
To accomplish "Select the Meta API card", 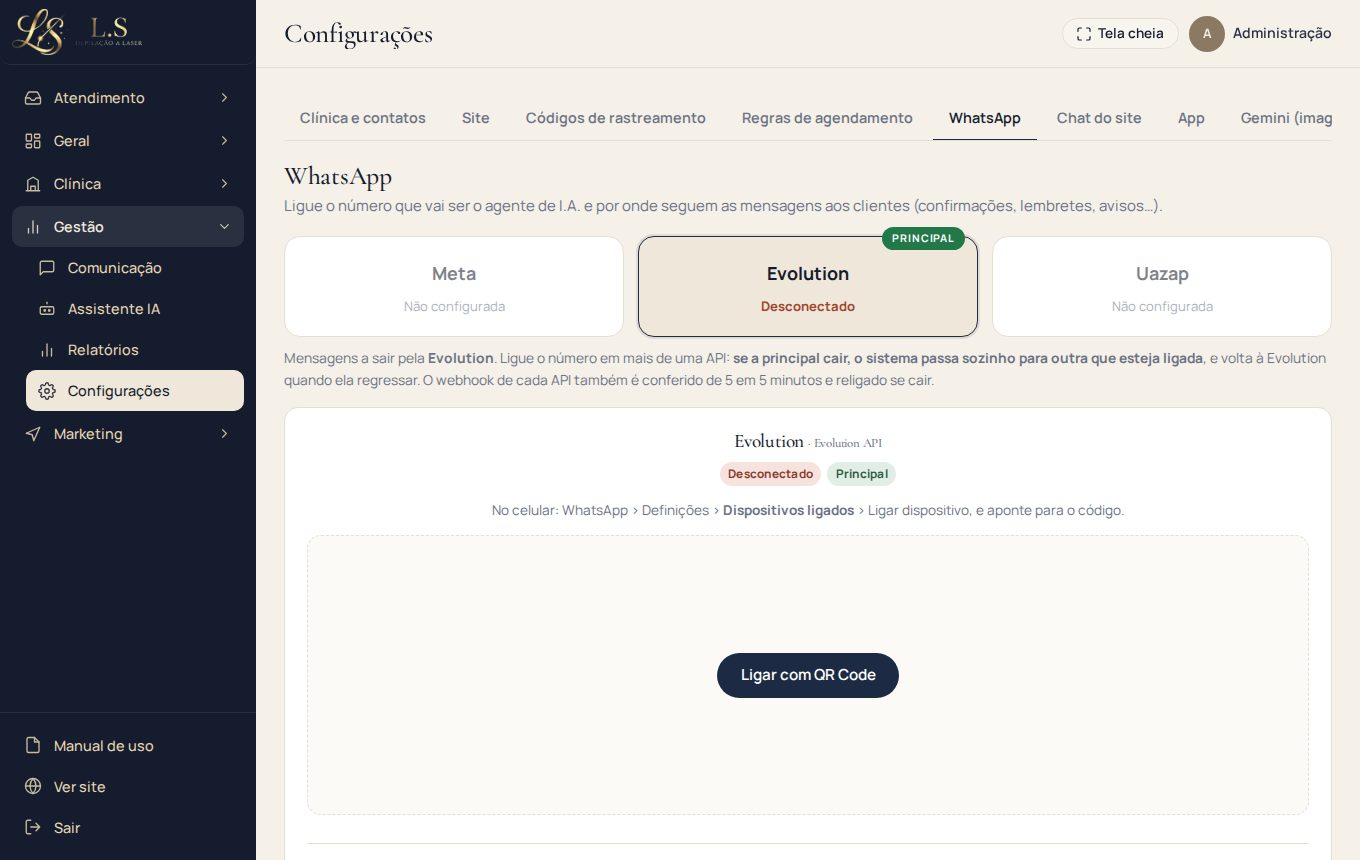I will (x=454, y=287).
